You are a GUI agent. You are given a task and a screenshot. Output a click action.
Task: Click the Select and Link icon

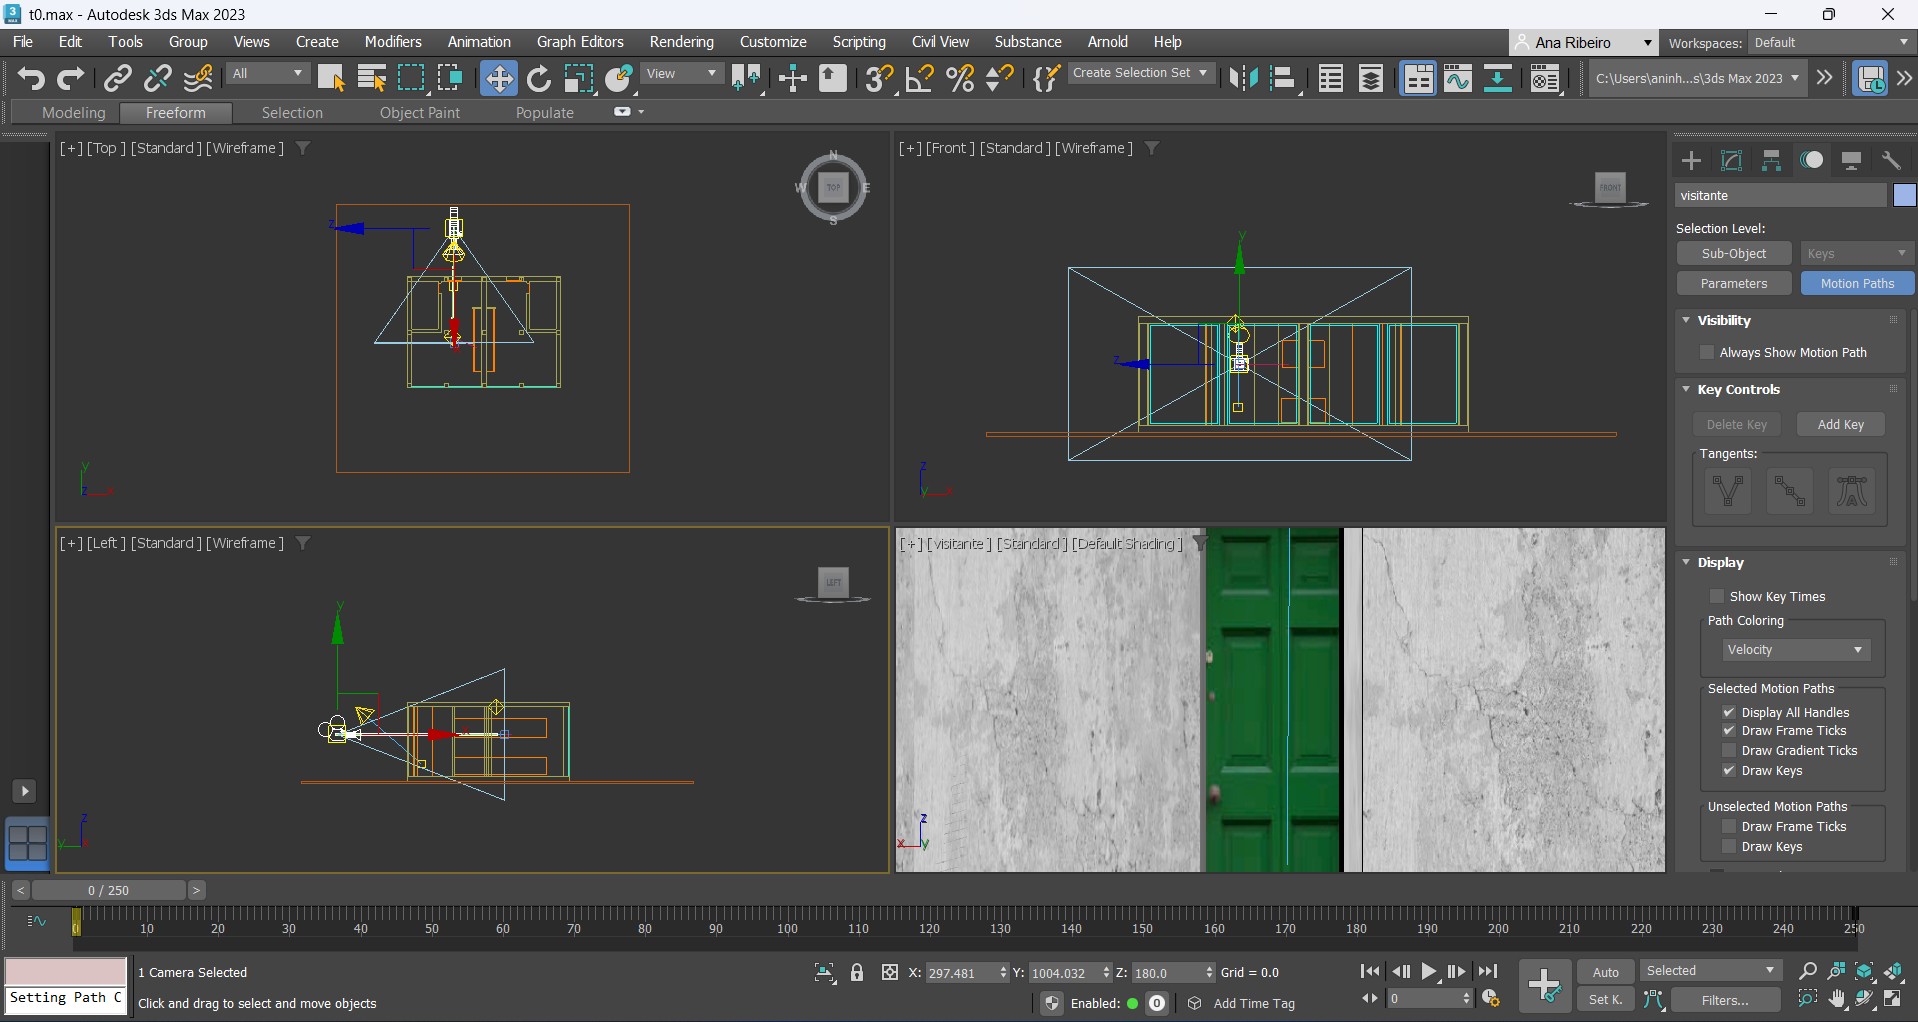pyautogui.click(x=118, y=79)
